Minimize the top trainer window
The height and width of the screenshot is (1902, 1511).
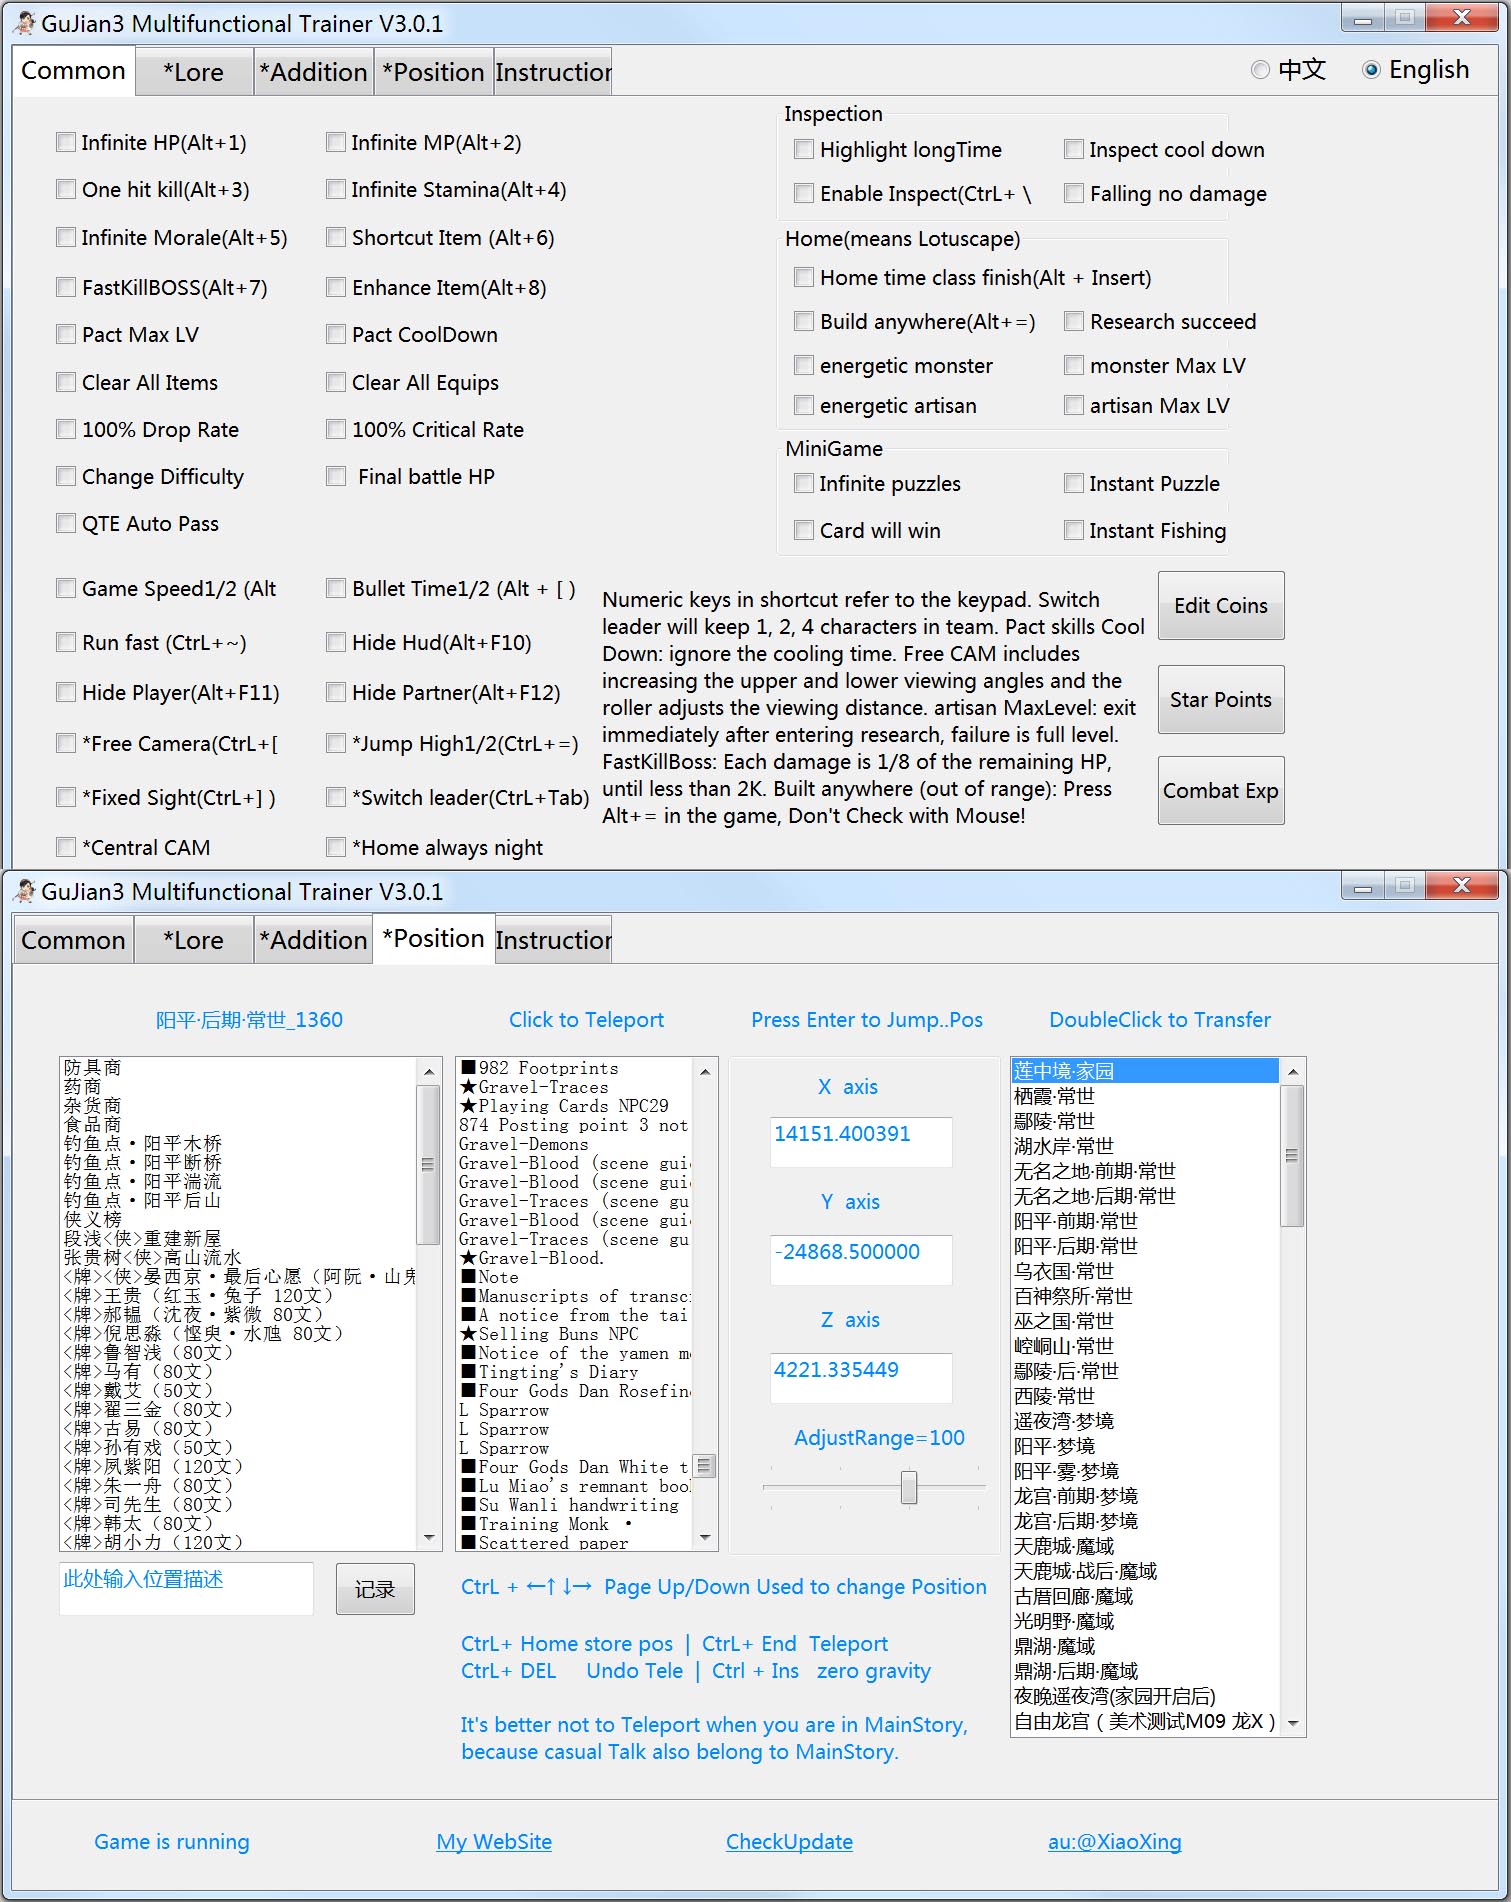click(x=1362, y=18)
